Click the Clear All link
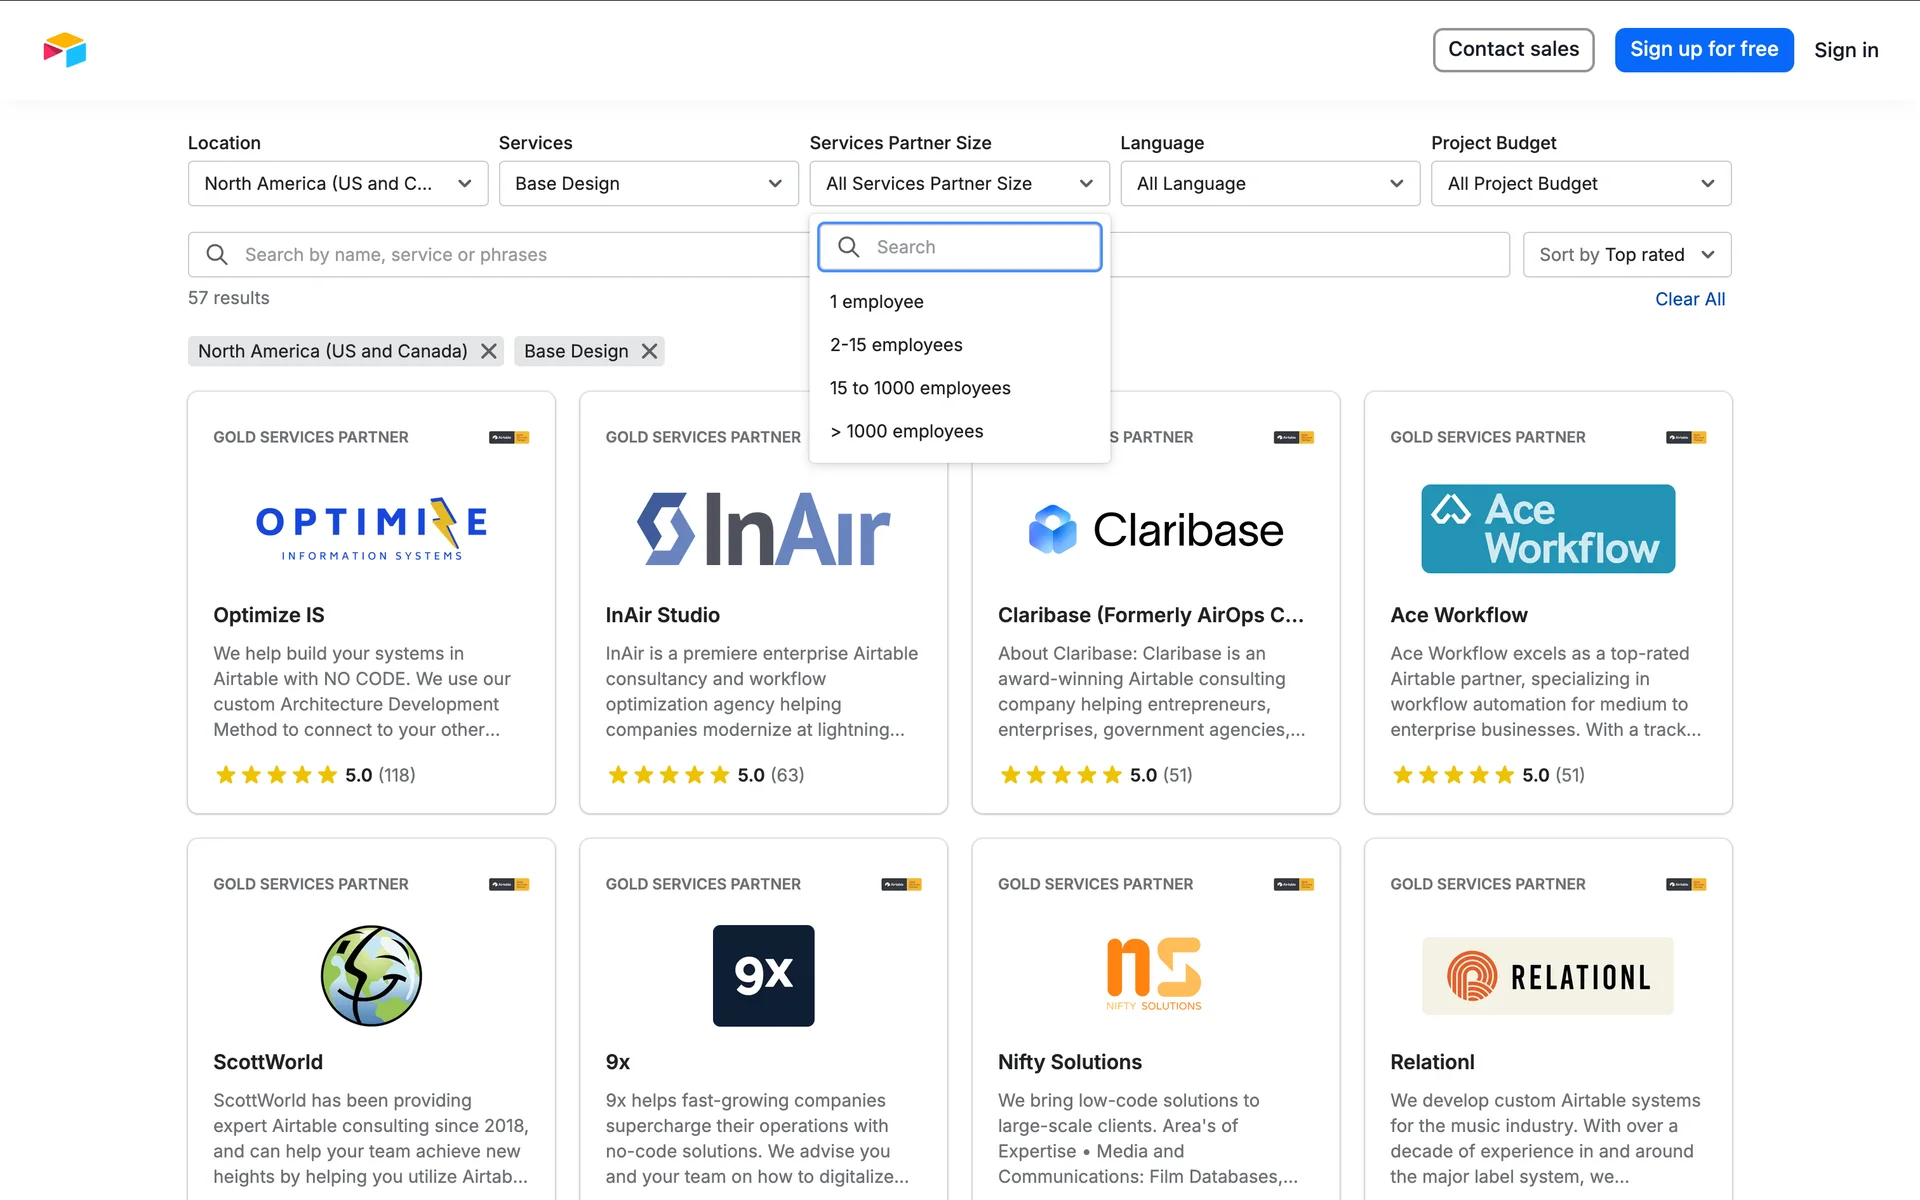 click(1689, 299)
